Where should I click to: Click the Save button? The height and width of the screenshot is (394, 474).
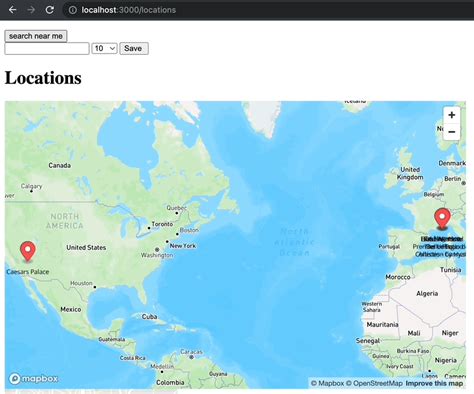134,48
